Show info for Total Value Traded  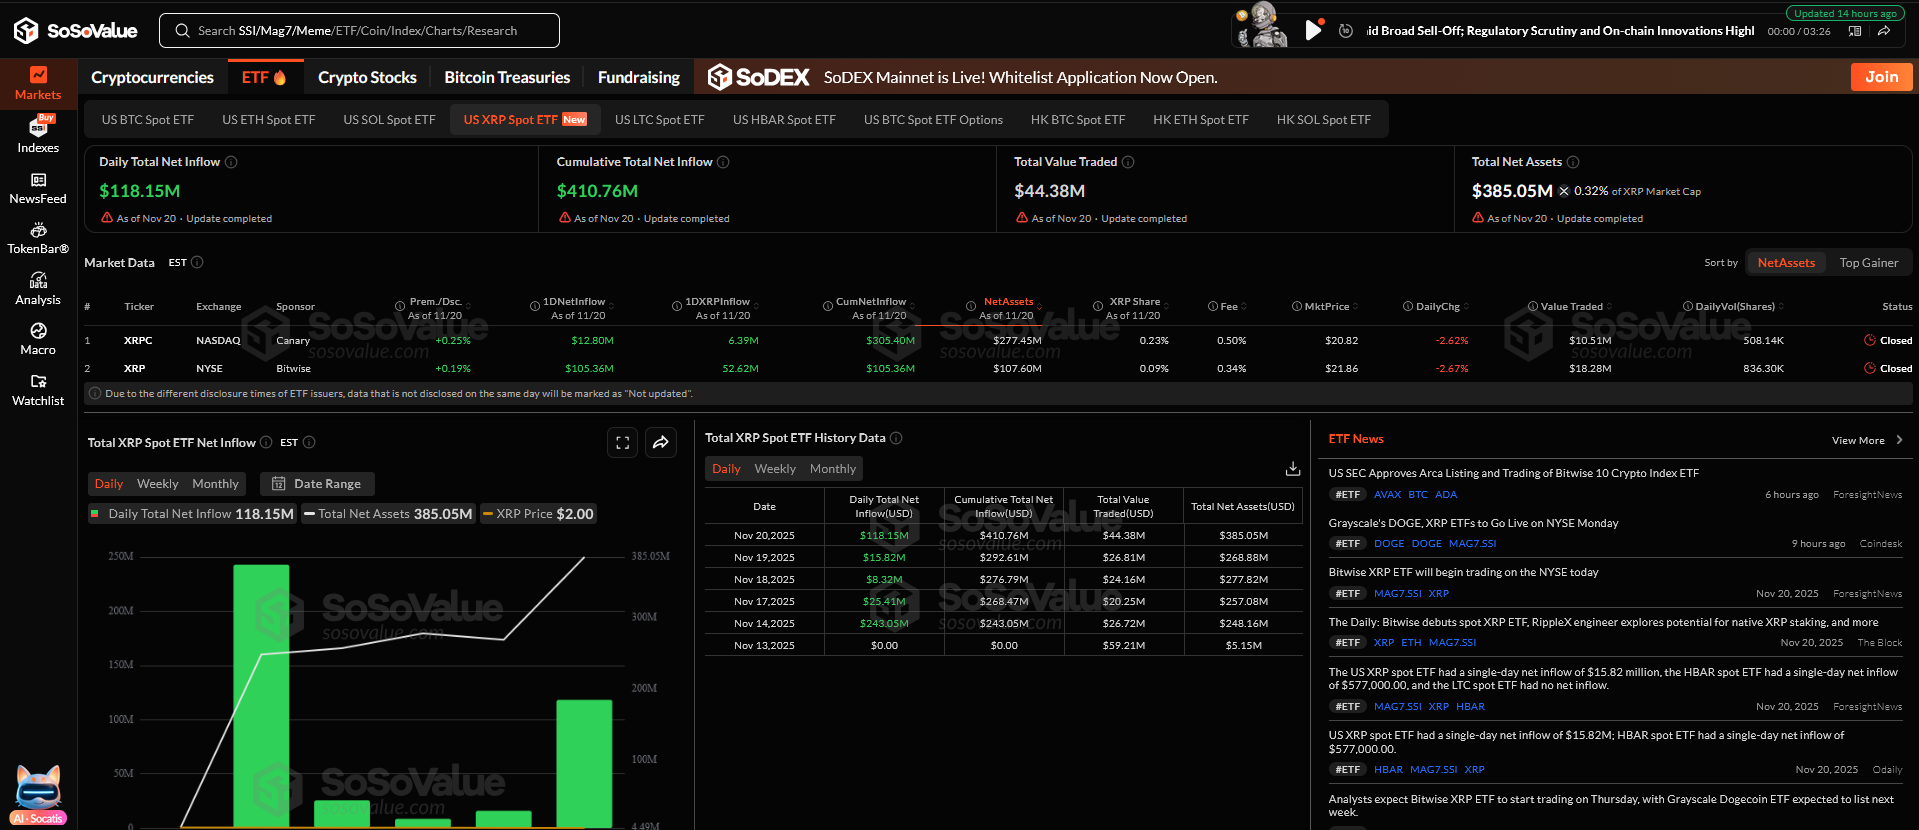1128,162
